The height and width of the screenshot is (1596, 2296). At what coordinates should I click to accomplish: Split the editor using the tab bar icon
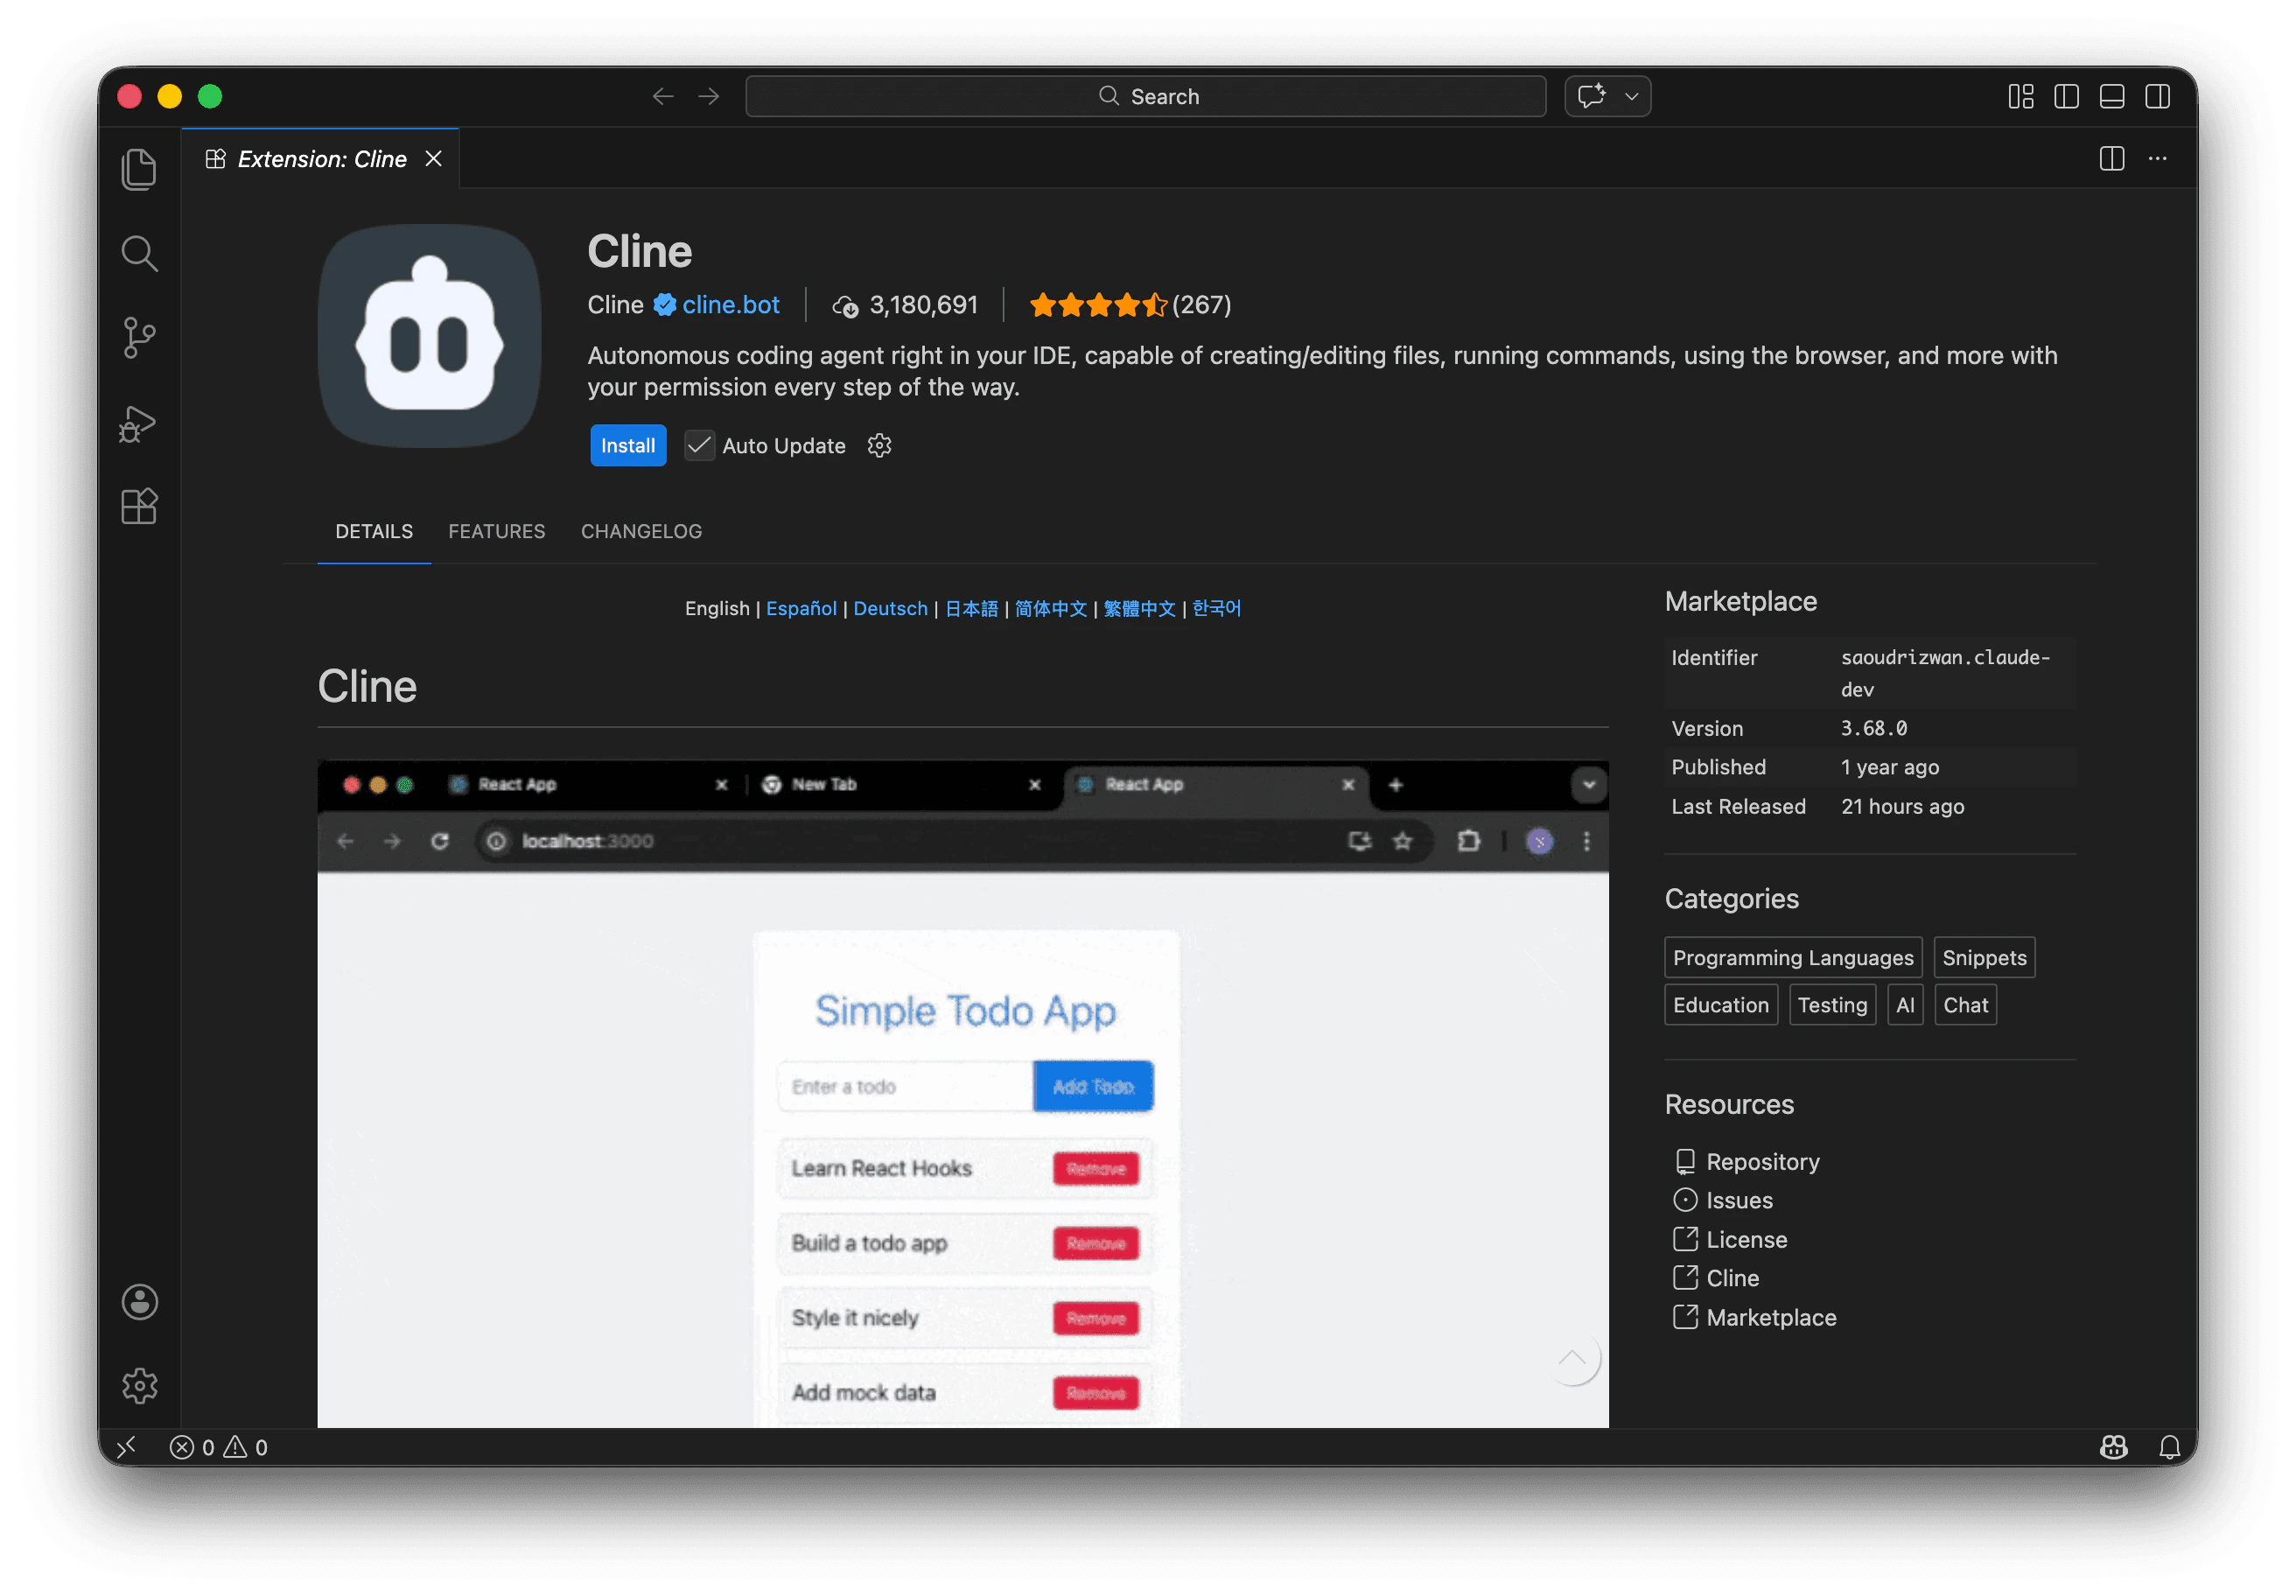click(x=2111, y=158)
